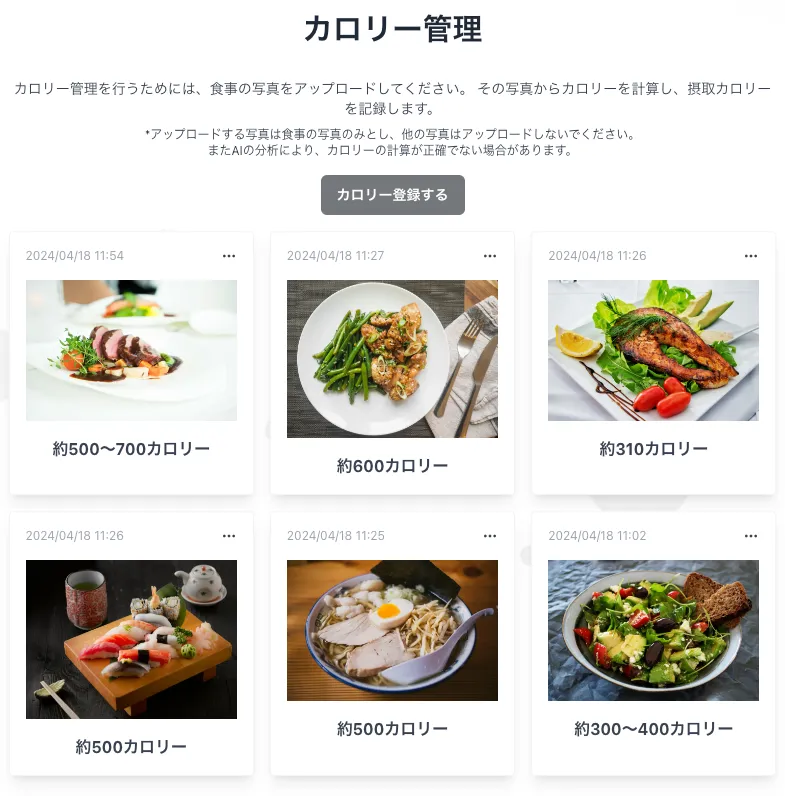Click the カロリー管理 page heading
This screenshot has width=785, height=796.
(392, 29)
